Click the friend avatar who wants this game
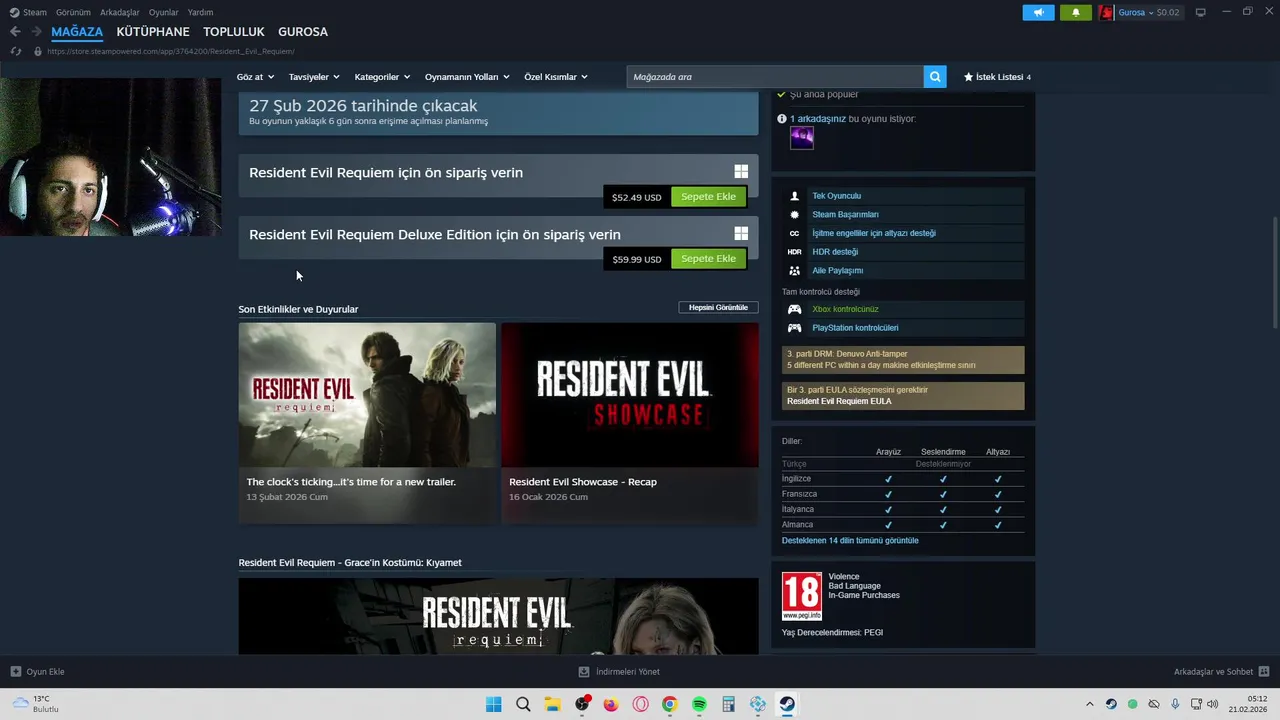 (x=802, y=138)
